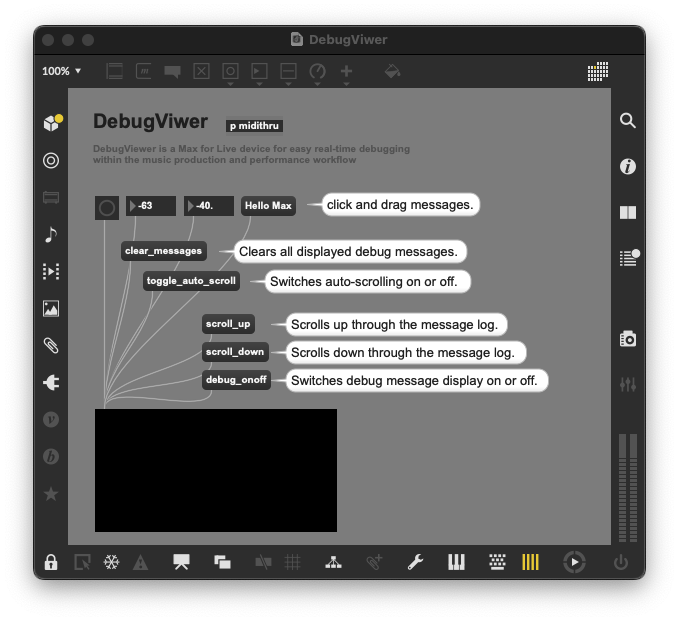Toggle the yellow signal bars icon

tap(530, 562)
